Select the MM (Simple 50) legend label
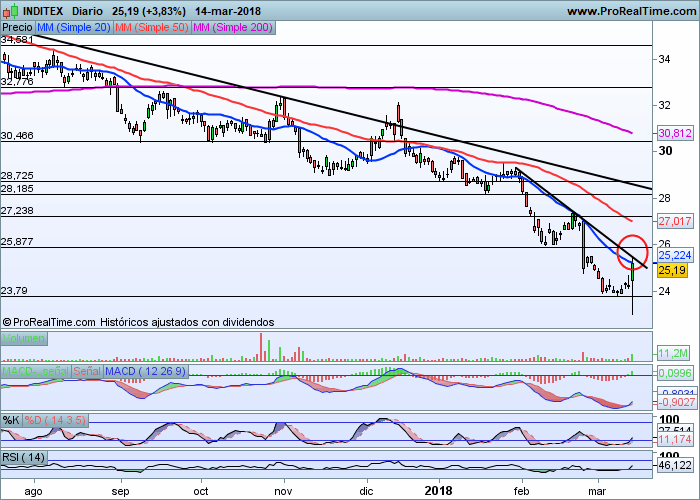 pyautogui.click(x=152, y=28)
